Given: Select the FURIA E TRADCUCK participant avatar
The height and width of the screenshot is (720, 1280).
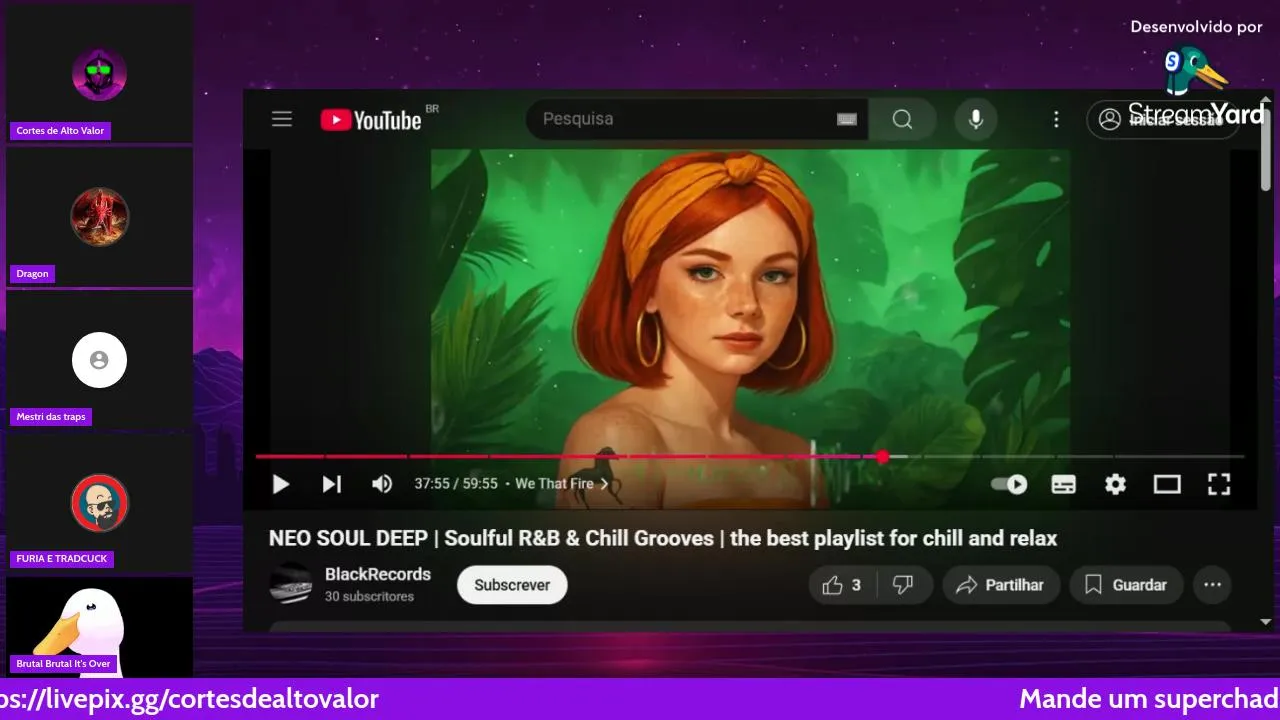Looking at the screenshot, I should click(99, 503).
